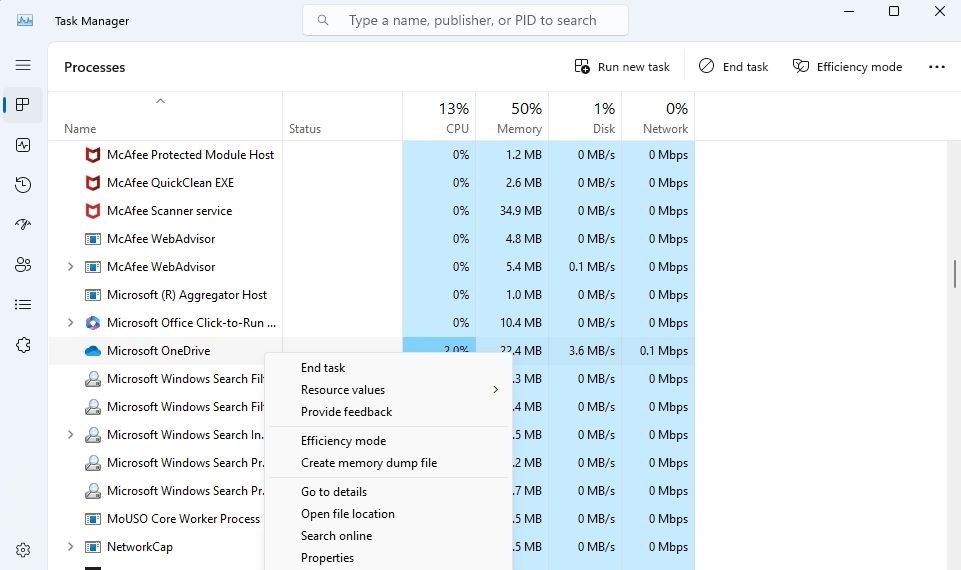Viewport: 961px width, 570px height.
Task: Select the Microsoft OneDrive process row
Action: point(371,351)
